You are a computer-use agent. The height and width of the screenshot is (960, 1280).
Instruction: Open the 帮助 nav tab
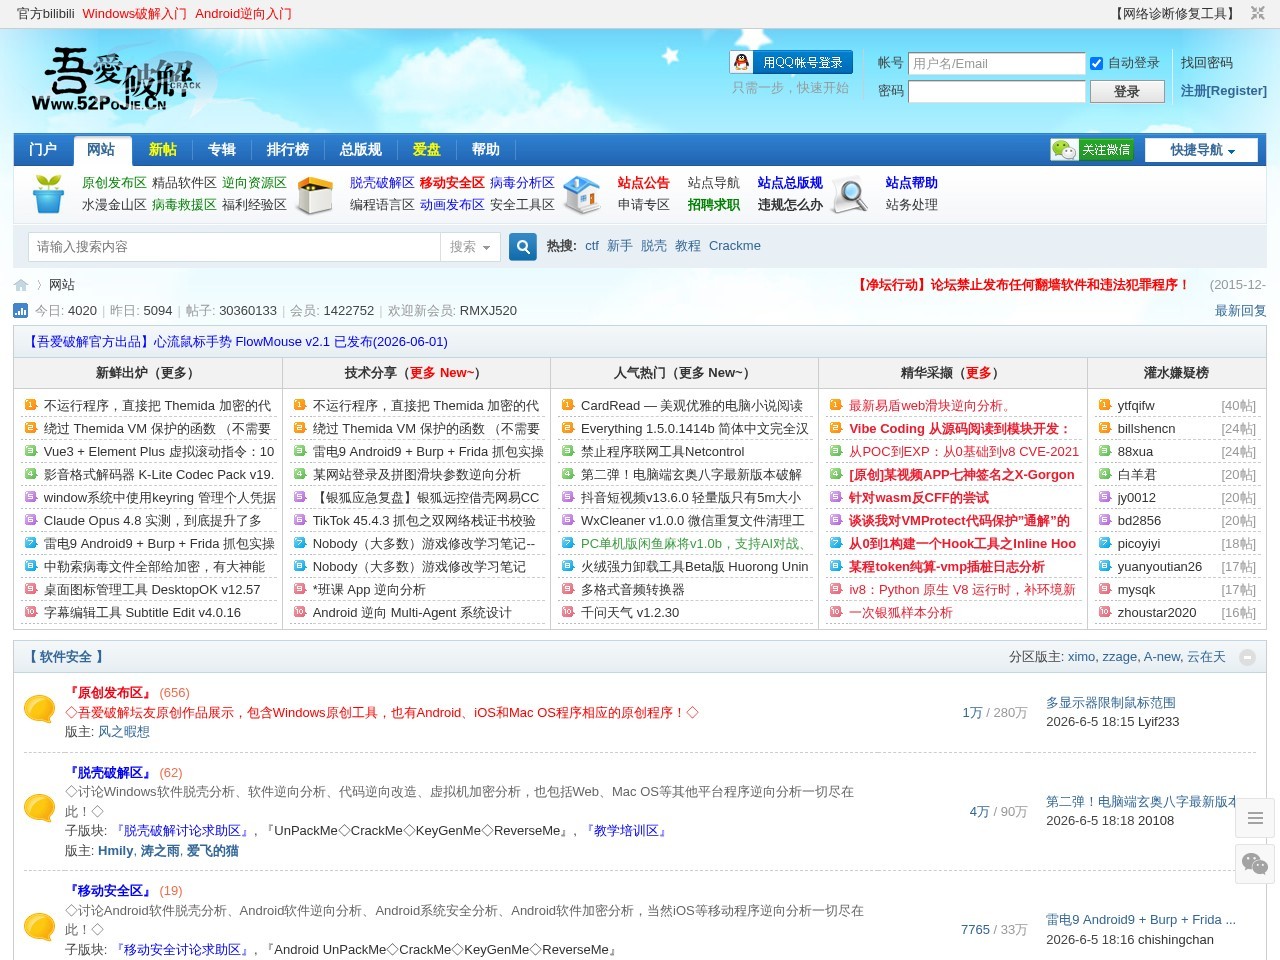[x=486, y=149]
